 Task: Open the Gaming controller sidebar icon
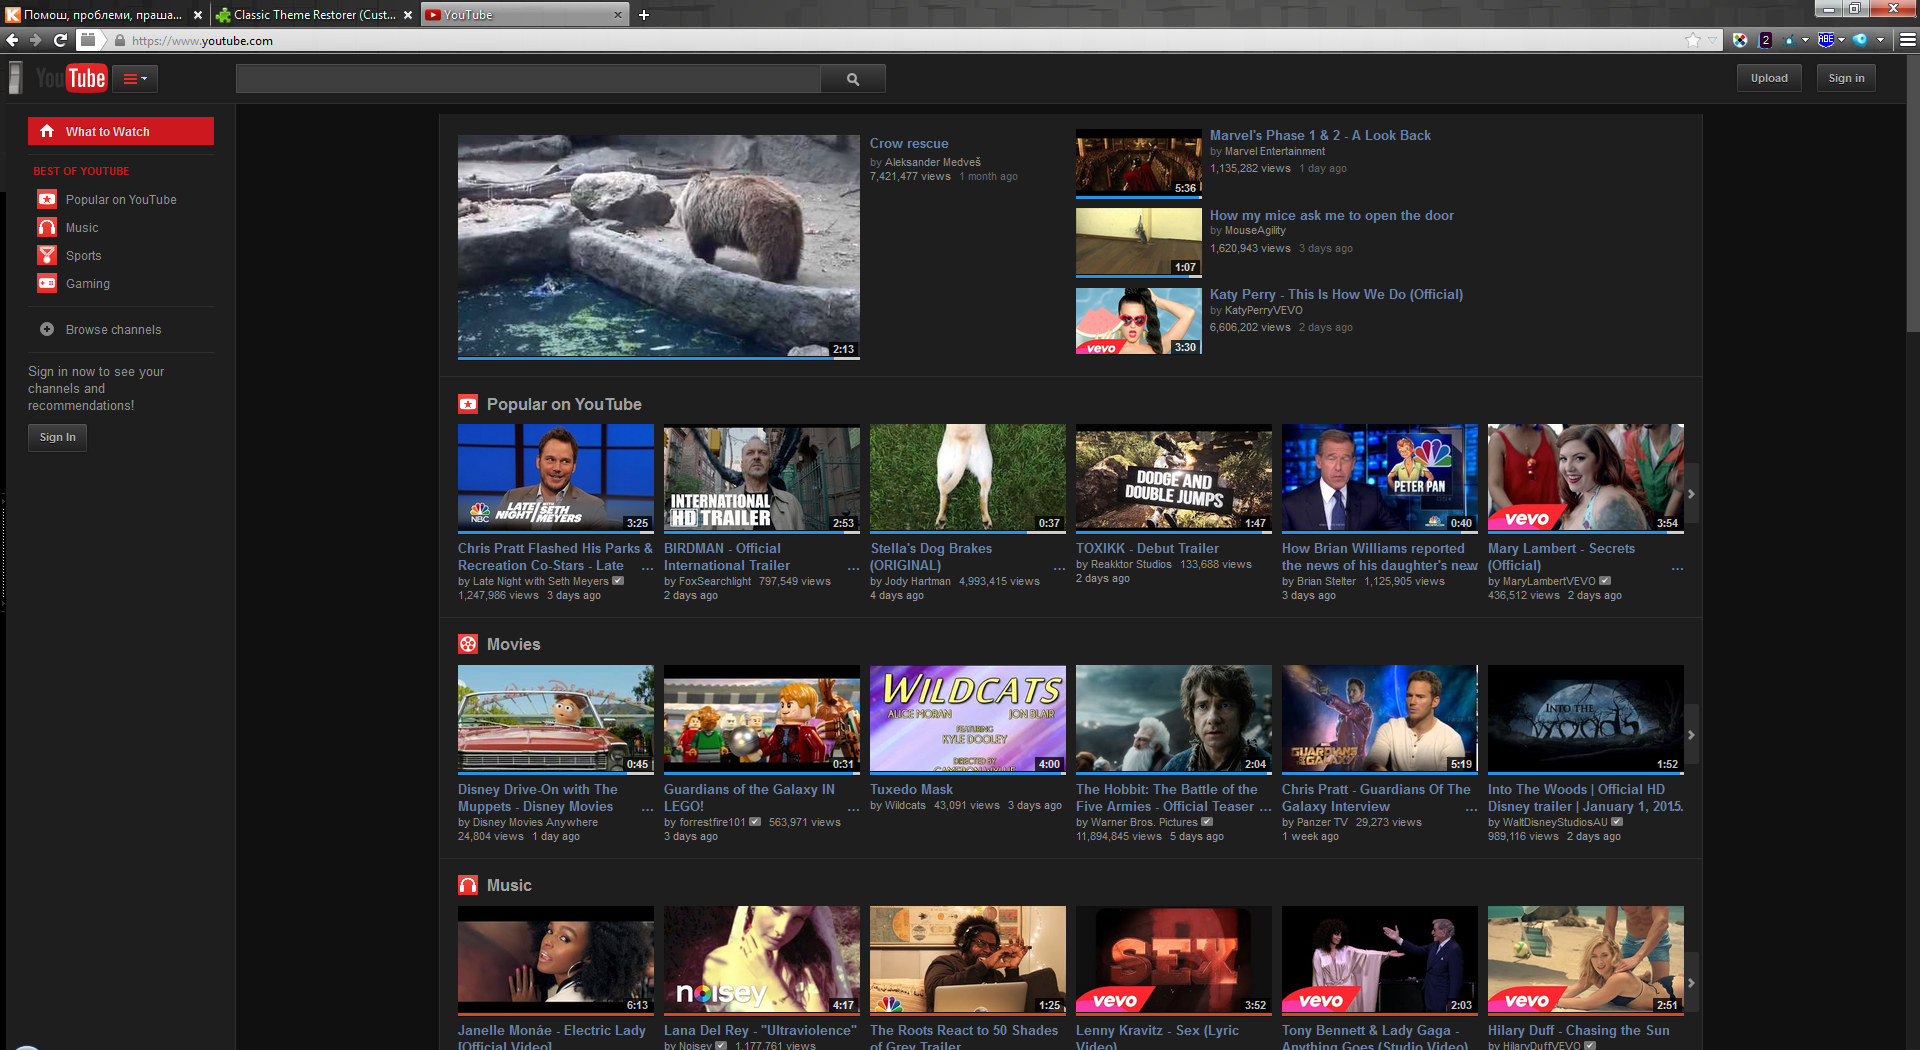click(x=47, y=283)
